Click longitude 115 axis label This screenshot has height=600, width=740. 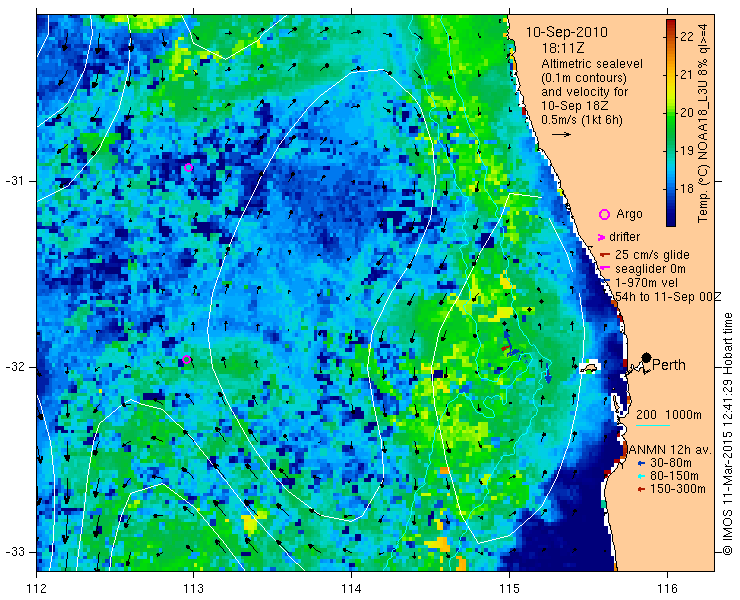point(509,589)
